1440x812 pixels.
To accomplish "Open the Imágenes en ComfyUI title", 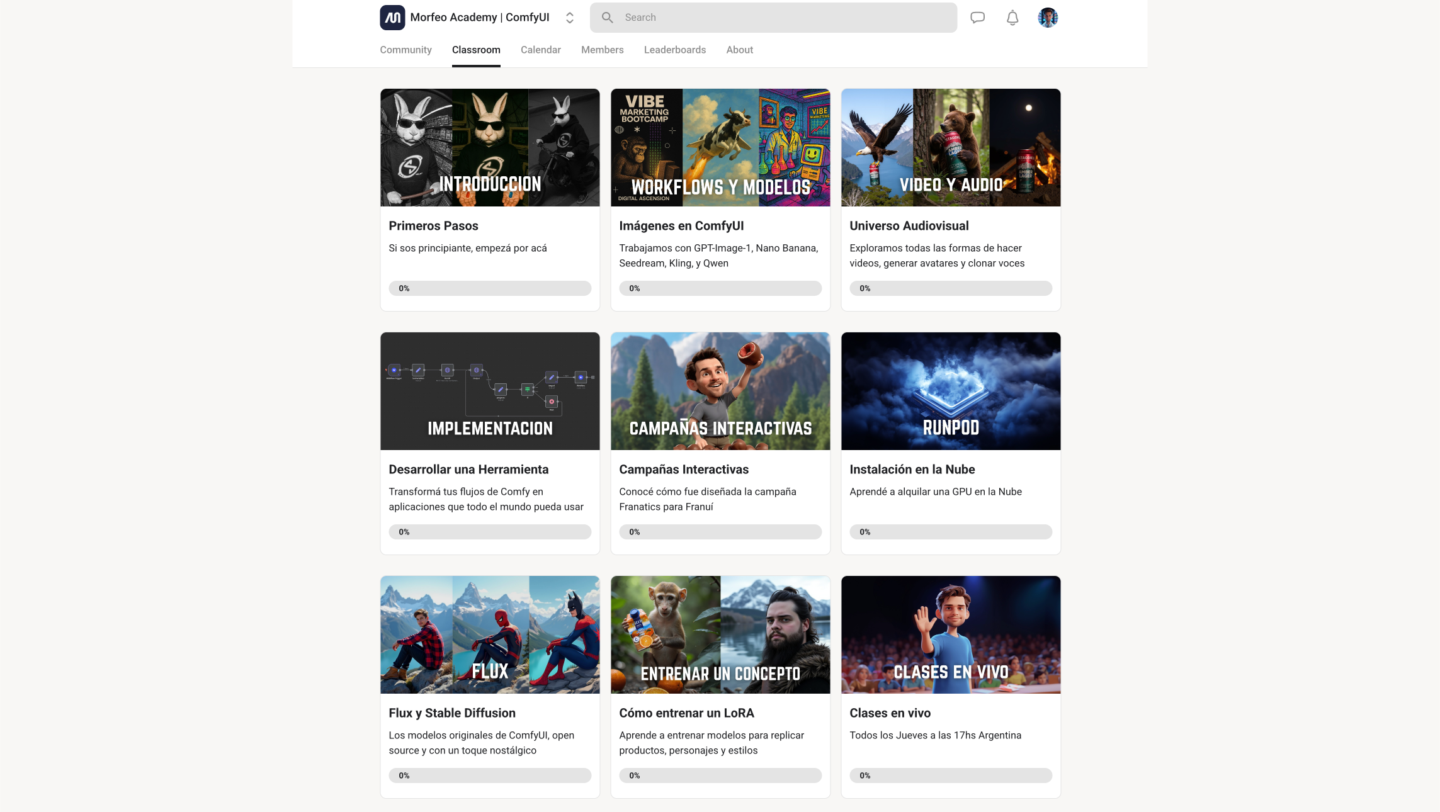I will 682,226.
